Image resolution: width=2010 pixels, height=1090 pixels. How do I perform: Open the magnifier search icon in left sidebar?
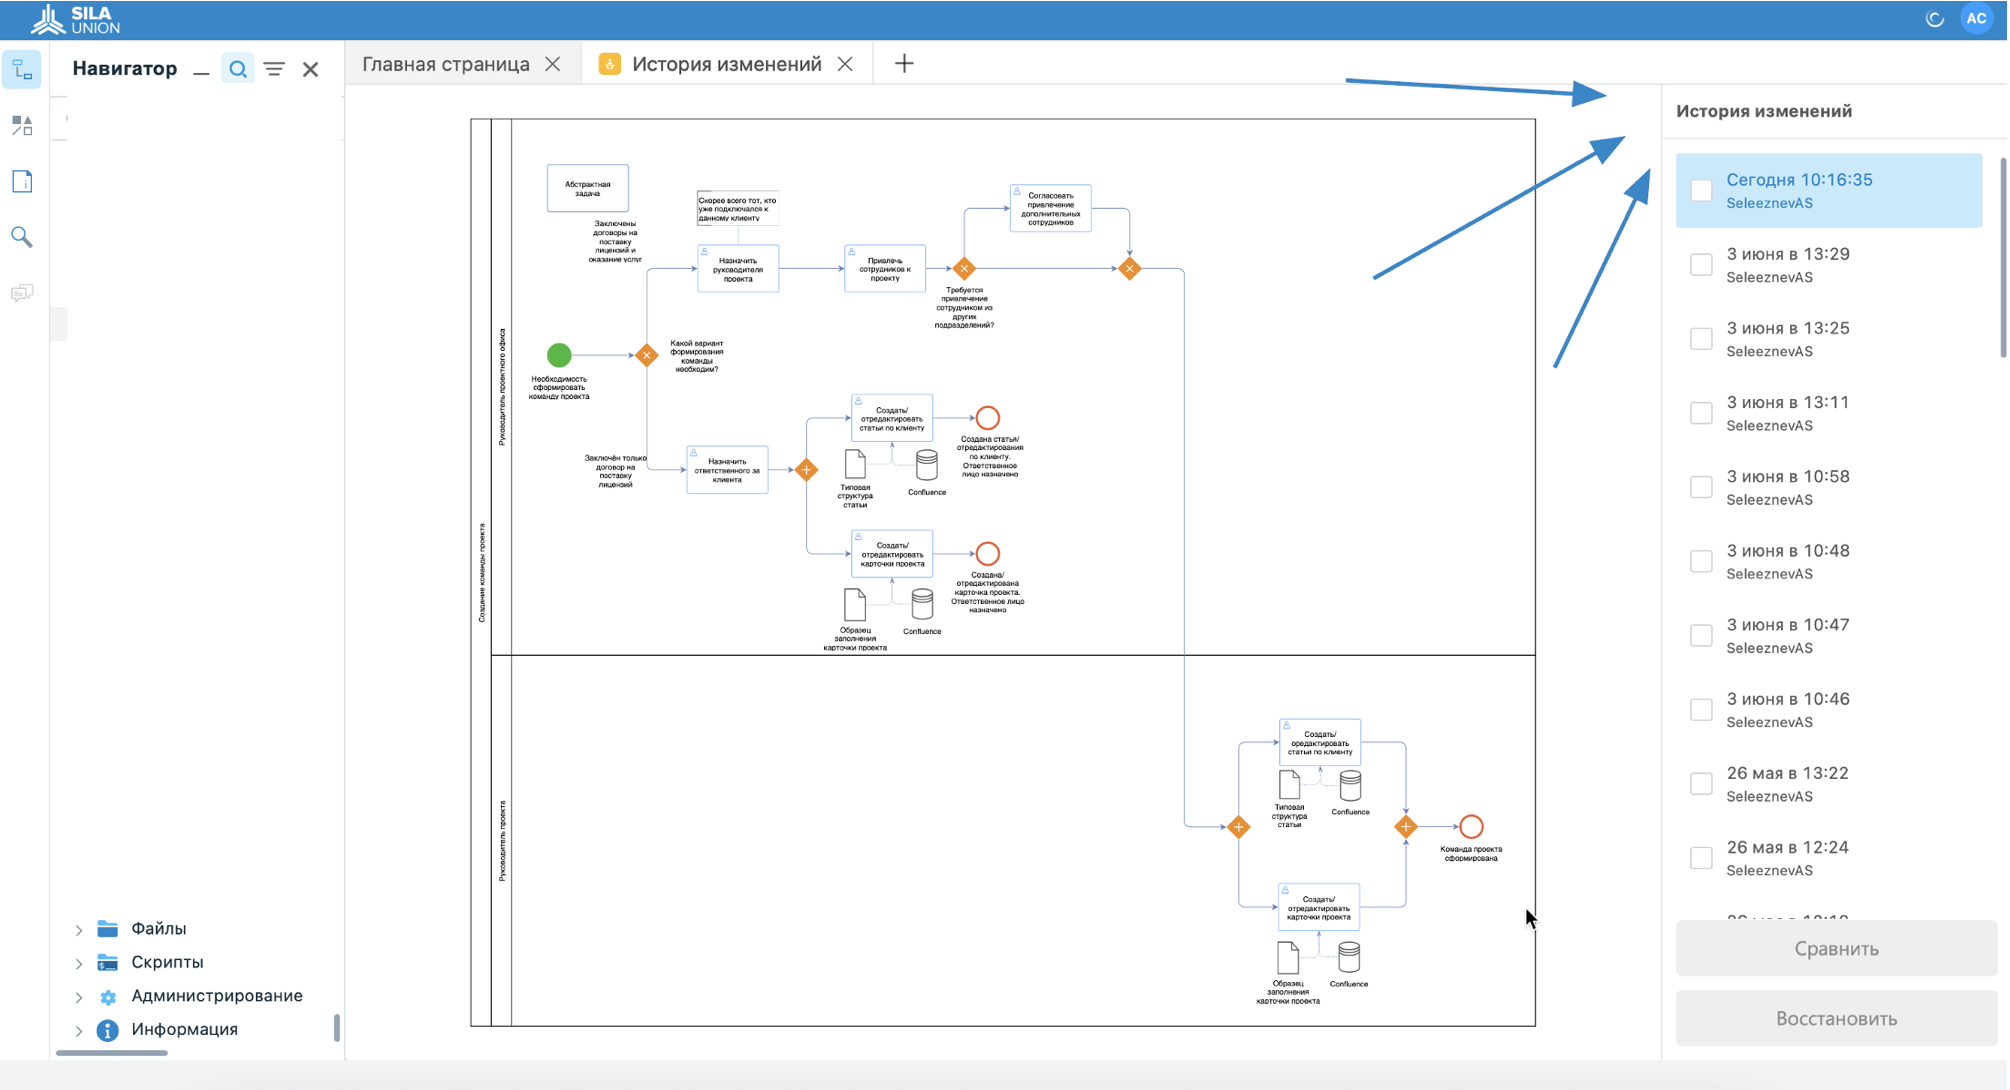[22, 237]
